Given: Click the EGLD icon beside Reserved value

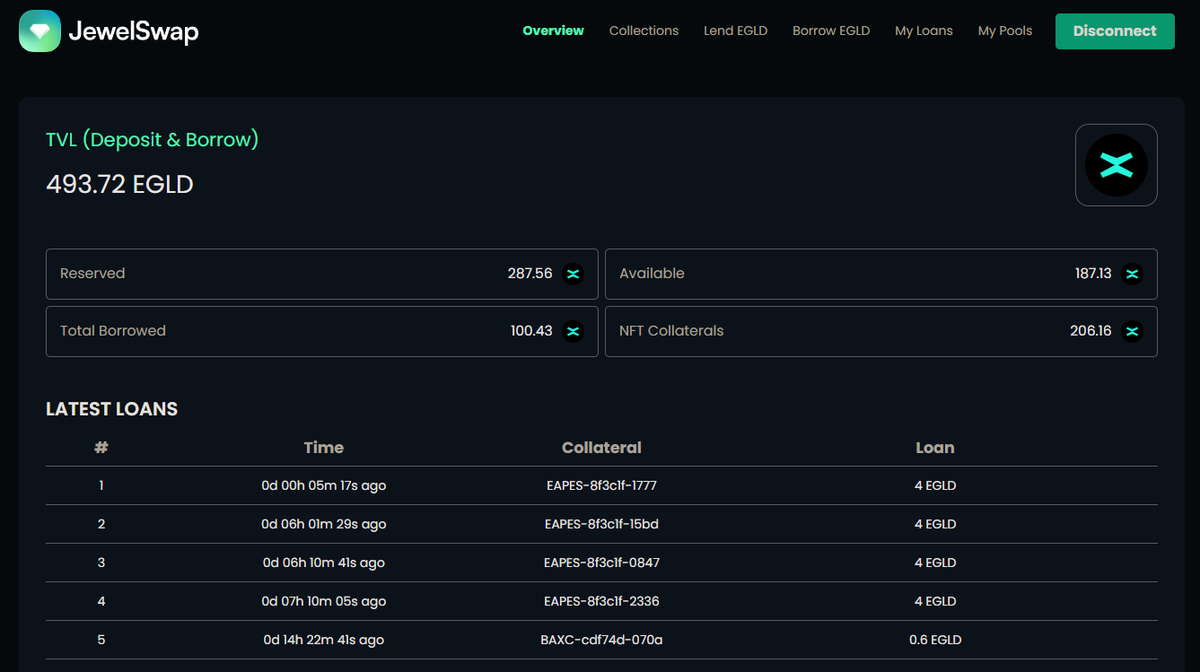Looking at the screenshot, I should [x=573, y=274].
